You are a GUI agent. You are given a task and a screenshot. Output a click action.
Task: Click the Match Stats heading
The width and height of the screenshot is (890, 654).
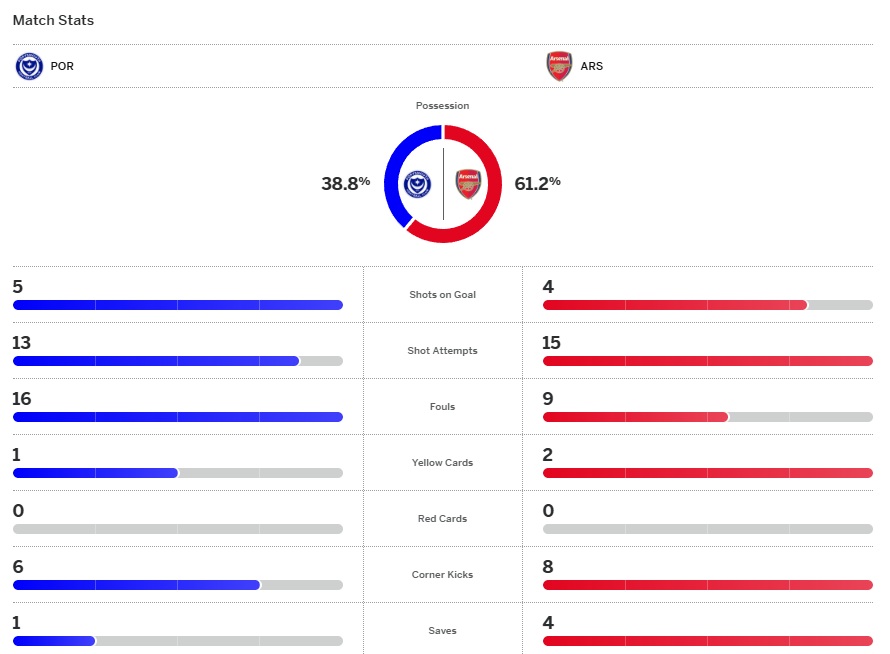pyautogui.click(x=53, y=20)
